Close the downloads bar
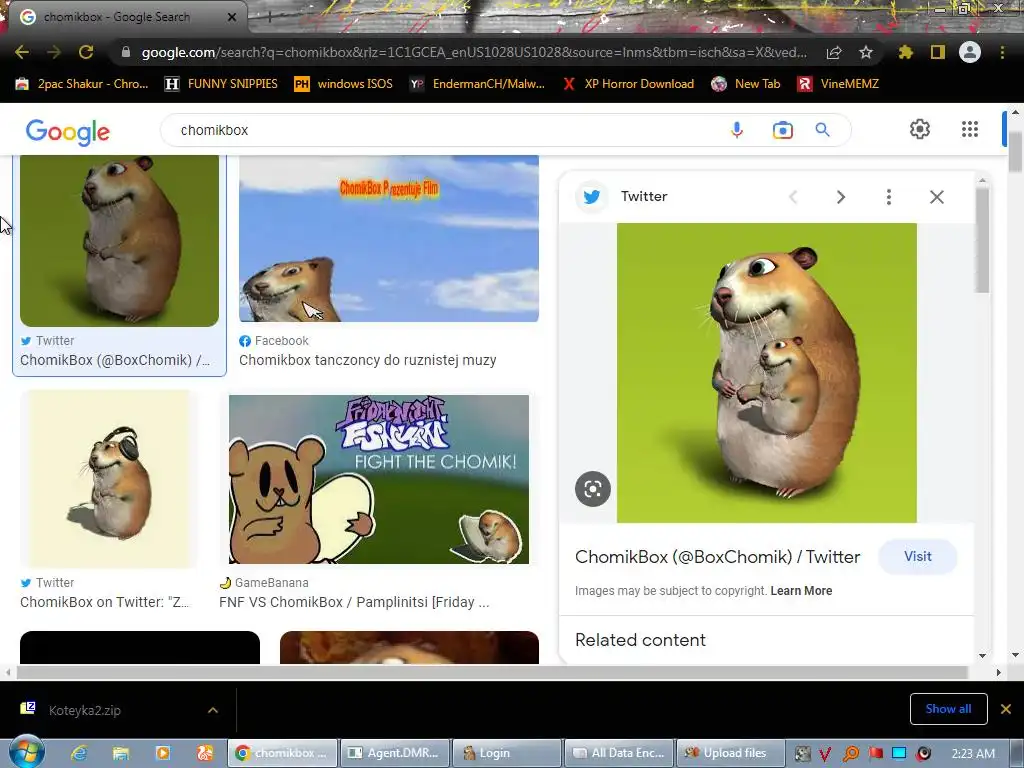 (1006, 709)
